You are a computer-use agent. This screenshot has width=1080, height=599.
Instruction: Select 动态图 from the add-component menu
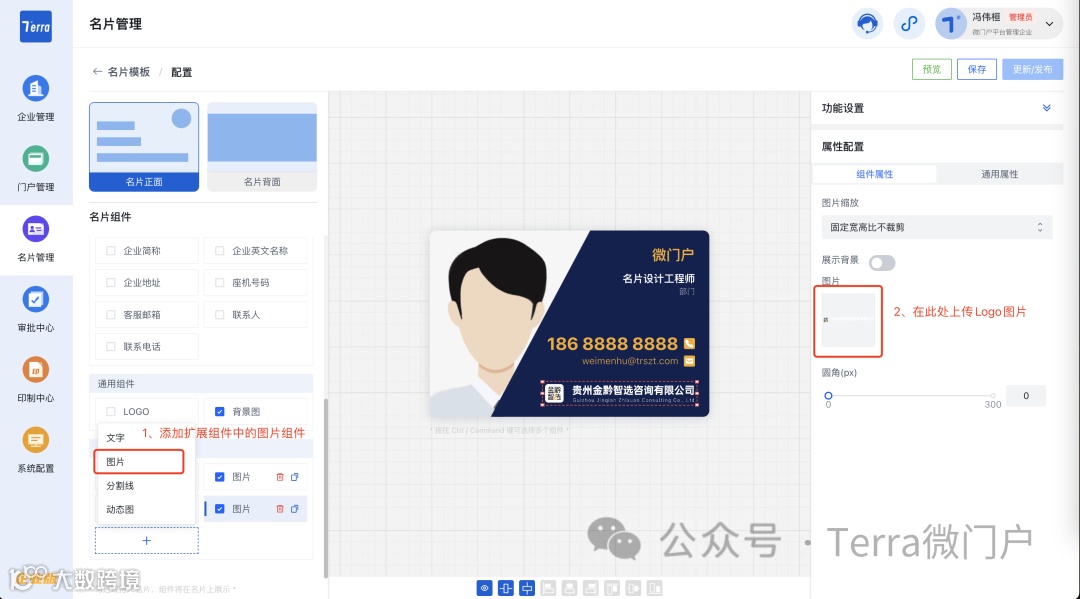coord(145,509)
